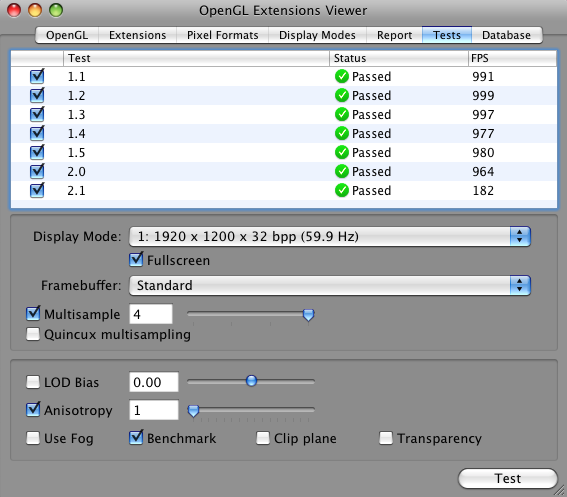
Task: Open the Display Mode dropdown
Action: tap(330, 237)
